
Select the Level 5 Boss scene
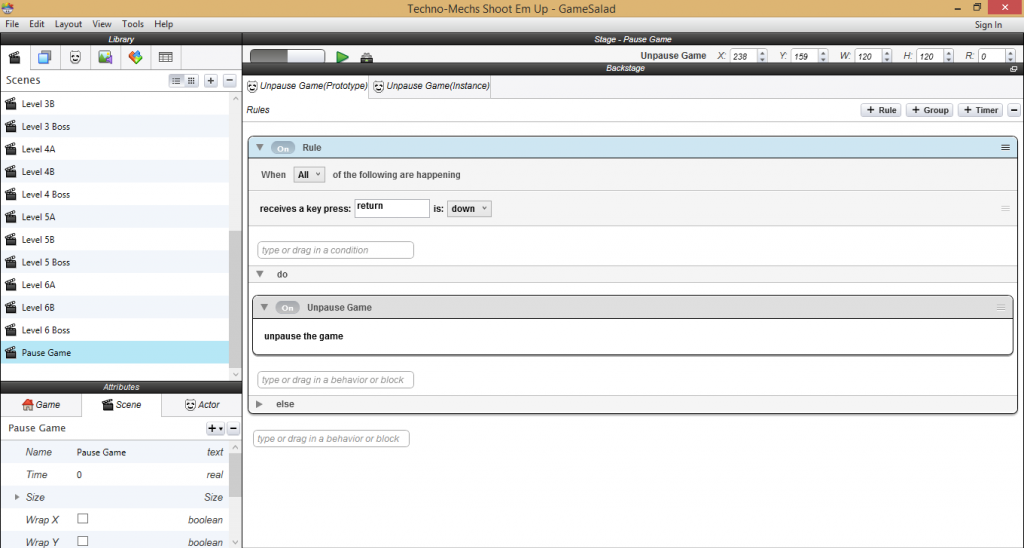pos(115,262)
